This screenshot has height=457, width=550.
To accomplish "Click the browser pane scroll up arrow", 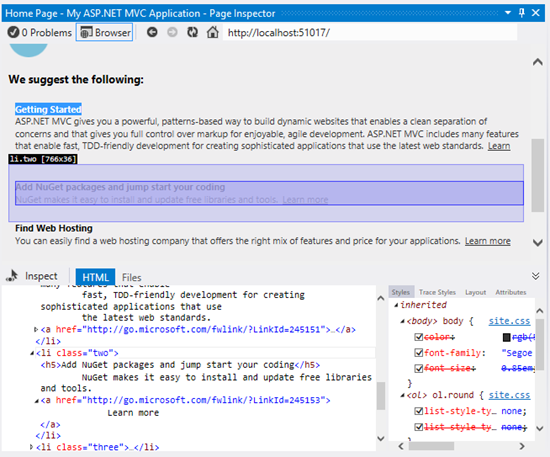I will point(537,62).
